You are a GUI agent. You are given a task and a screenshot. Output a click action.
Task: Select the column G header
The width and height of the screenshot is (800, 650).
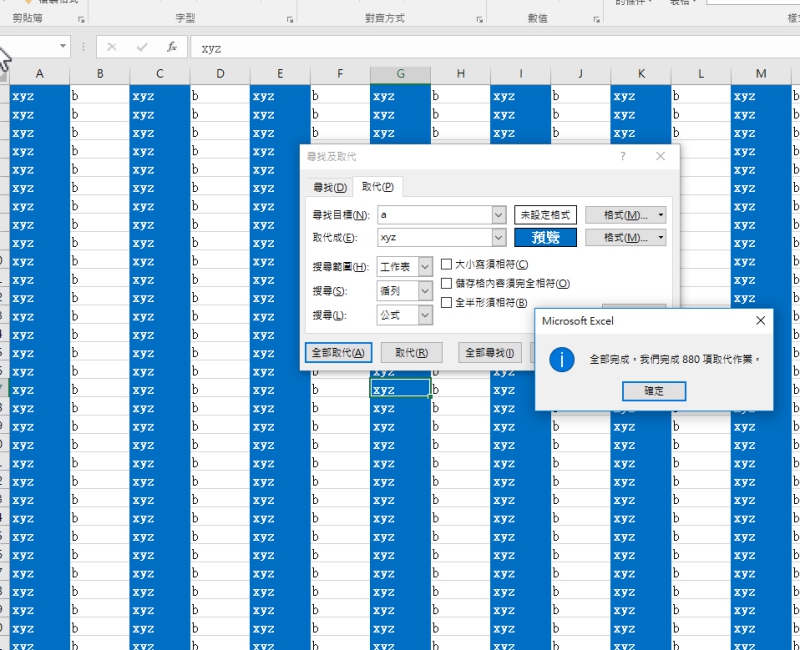400,74
